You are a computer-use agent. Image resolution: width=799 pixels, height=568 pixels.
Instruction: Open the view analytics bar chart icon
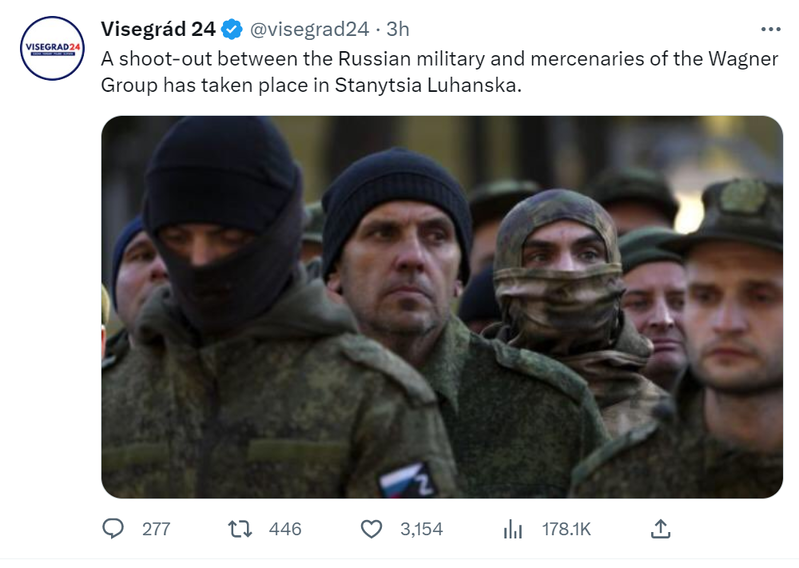pos(513,529)
